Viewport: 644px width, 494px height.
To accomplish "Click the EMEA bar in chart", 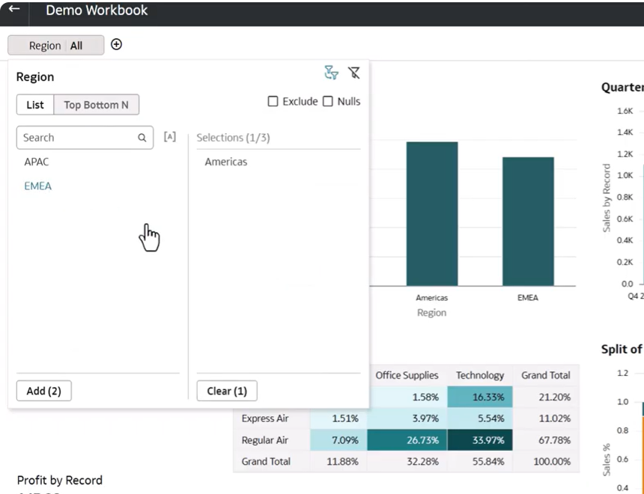I will point(528,221).
